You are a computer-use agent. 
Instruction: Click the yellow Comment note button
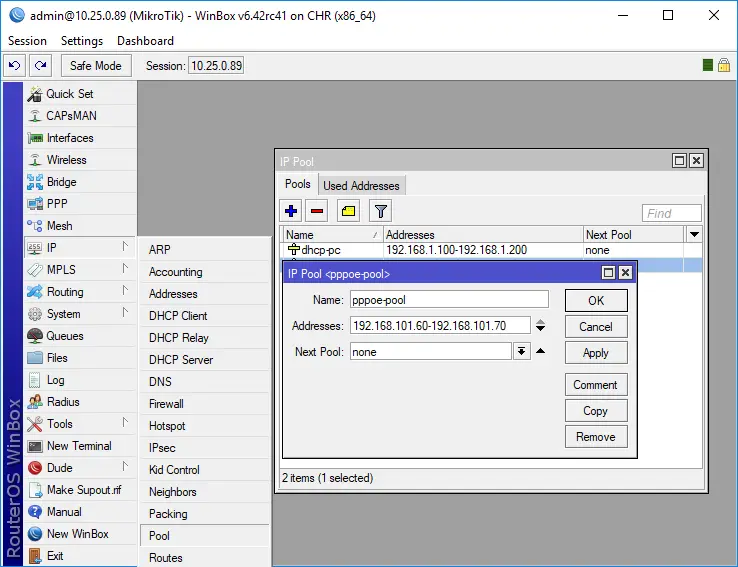coord(348,211)
